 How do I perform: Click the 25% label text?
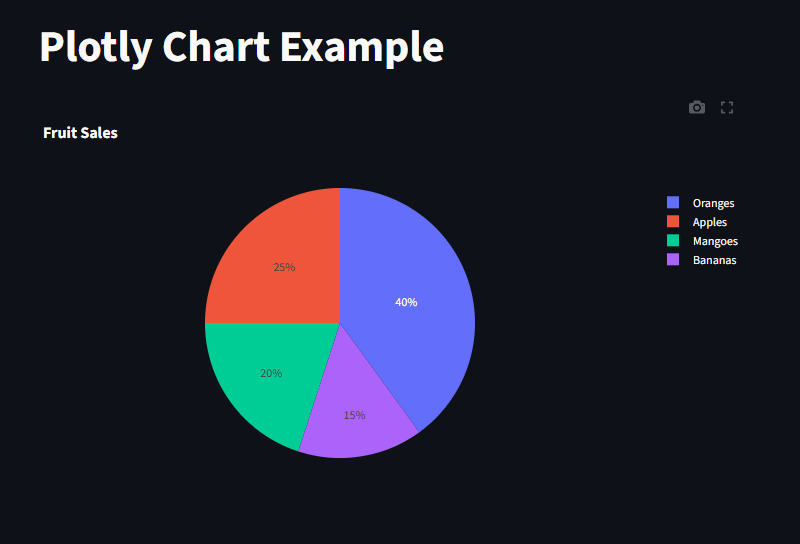click(x=284, y=267)
